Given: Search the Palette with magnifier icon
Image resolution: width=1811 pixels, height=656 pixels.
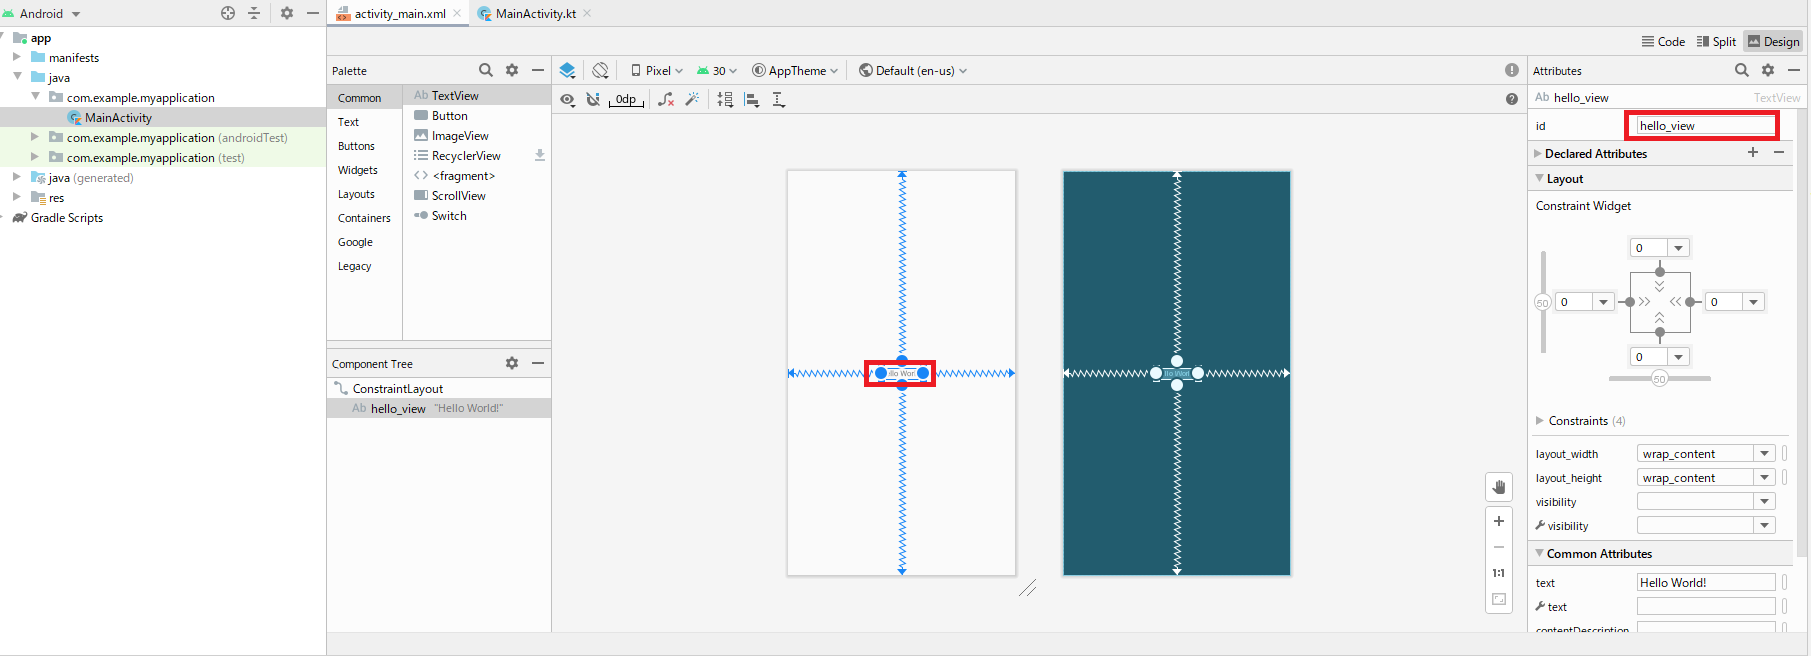Looking at the screenshot, I should pos(486,70).
